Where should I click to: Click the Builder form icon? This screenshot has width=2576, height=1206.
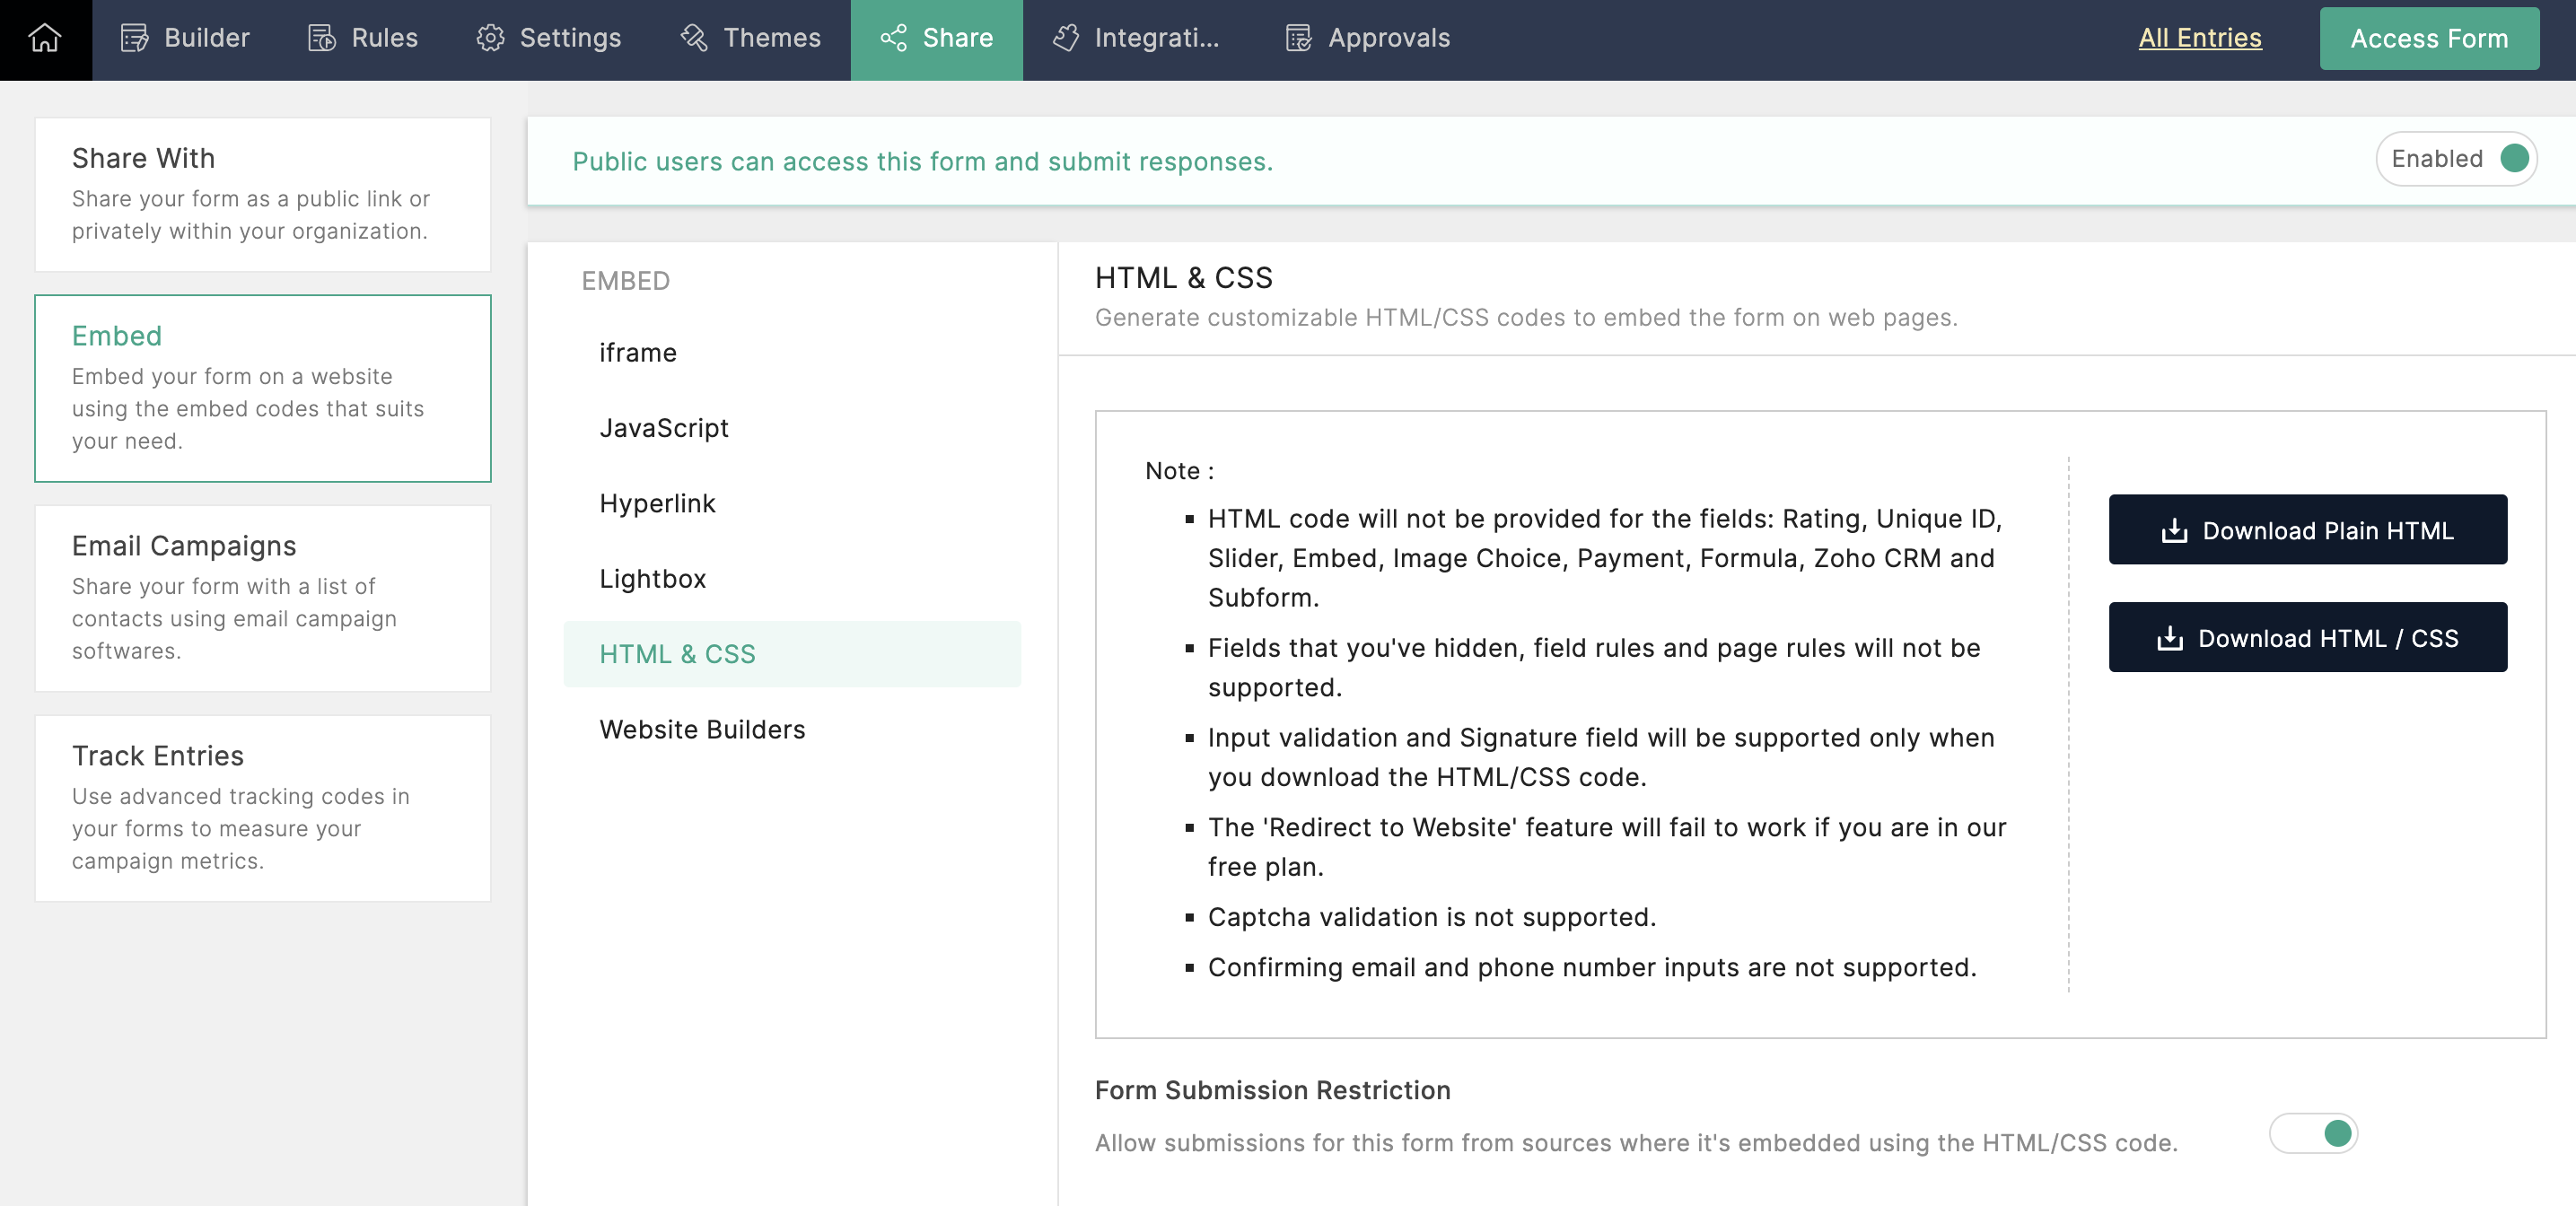pos(134,38)
